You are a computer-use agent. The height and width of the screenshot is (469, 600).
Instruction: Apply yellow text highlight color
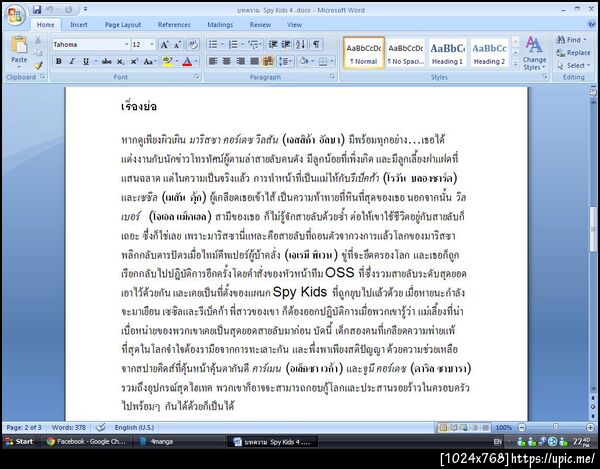tap(168, 61)
